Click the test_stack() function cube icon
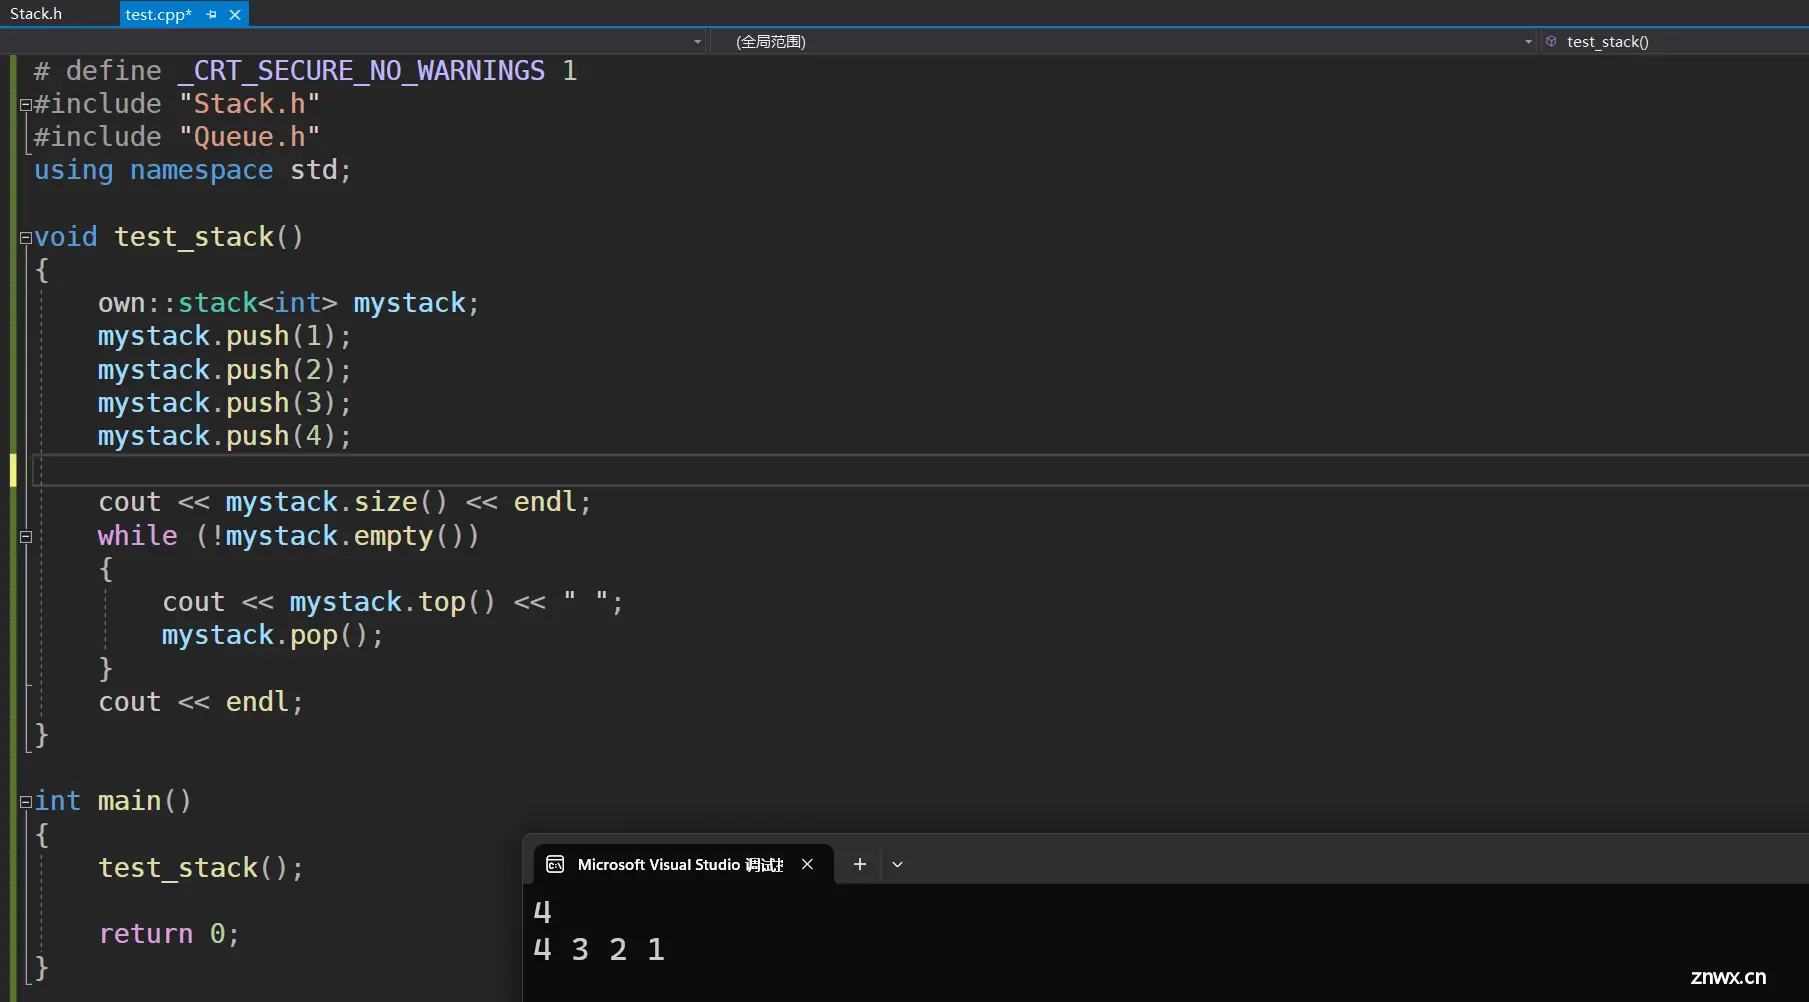Image resolution: width=1809 pixels, height=1002 pixels. [1551, 41]
